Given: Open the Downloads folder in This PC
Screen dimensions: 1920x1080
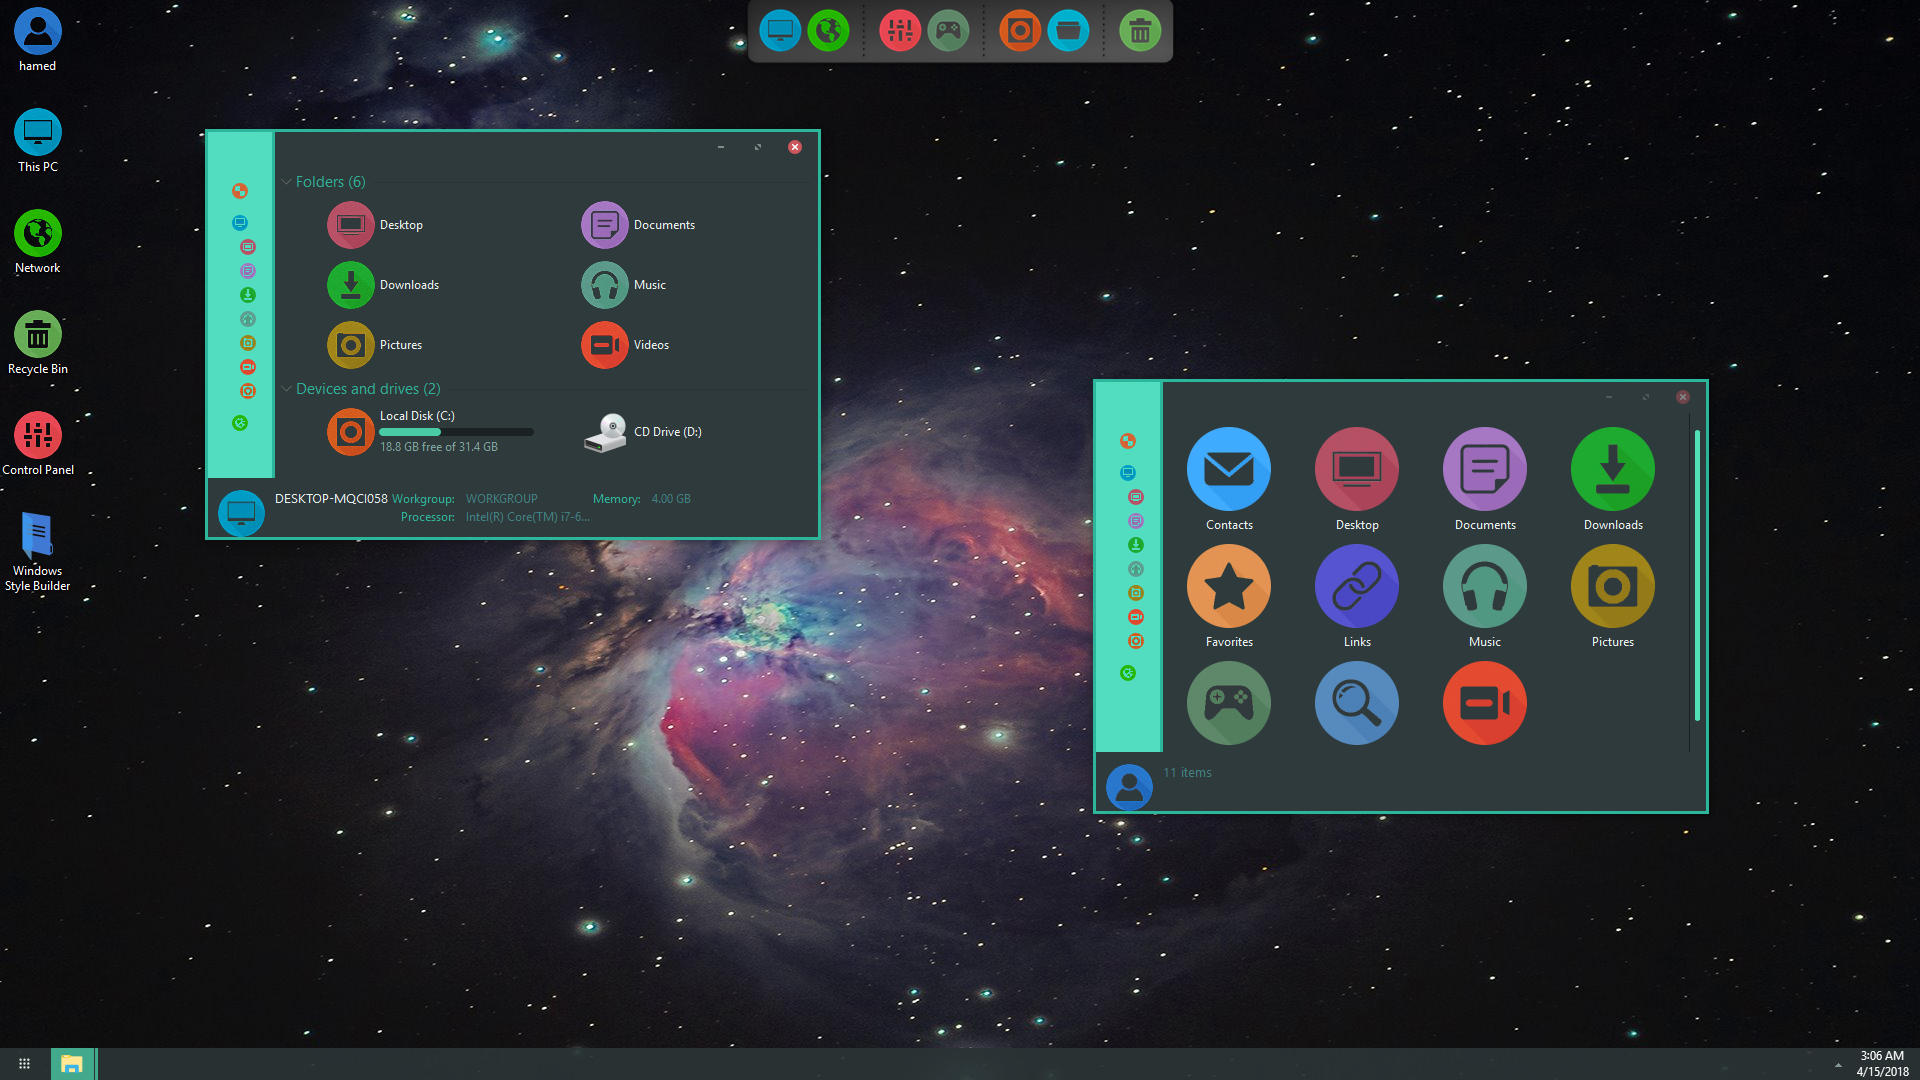Looking at the screenshot, I should tap(351, 285).
